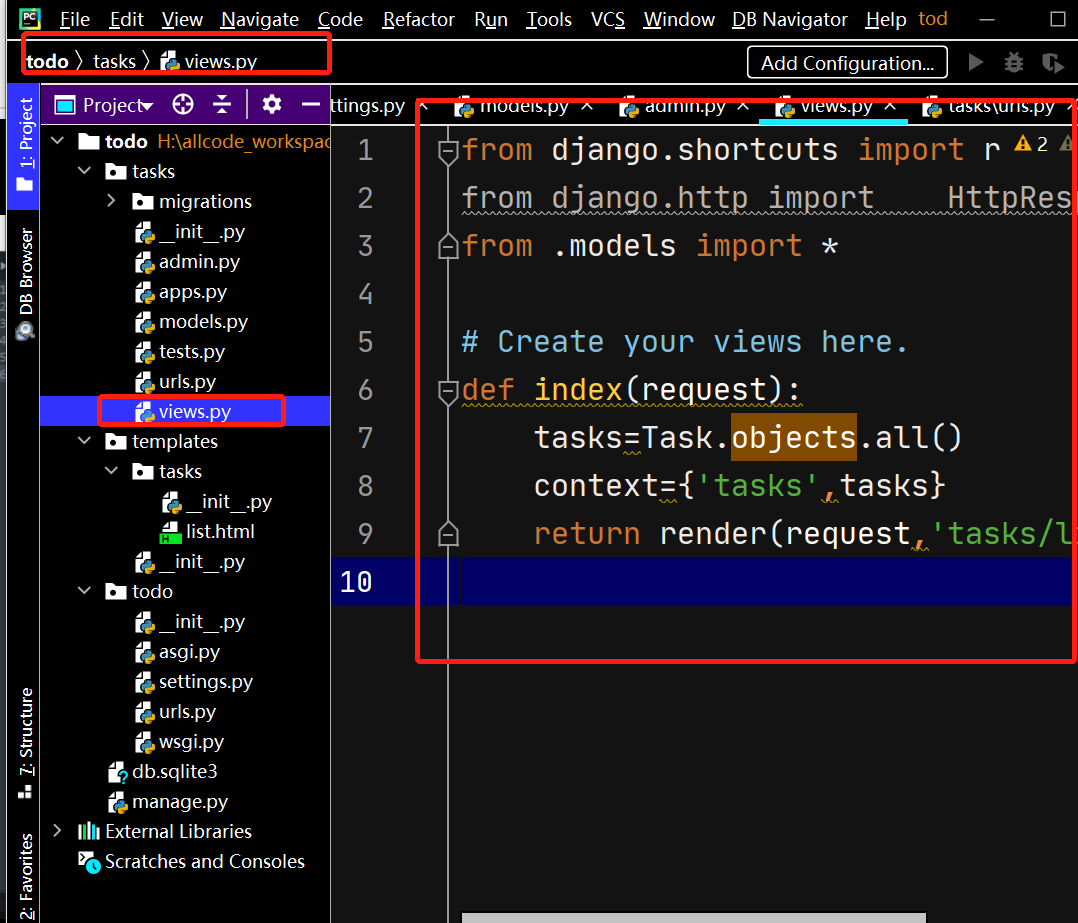Collapse the tasks folder under templates

coord(111,471)
